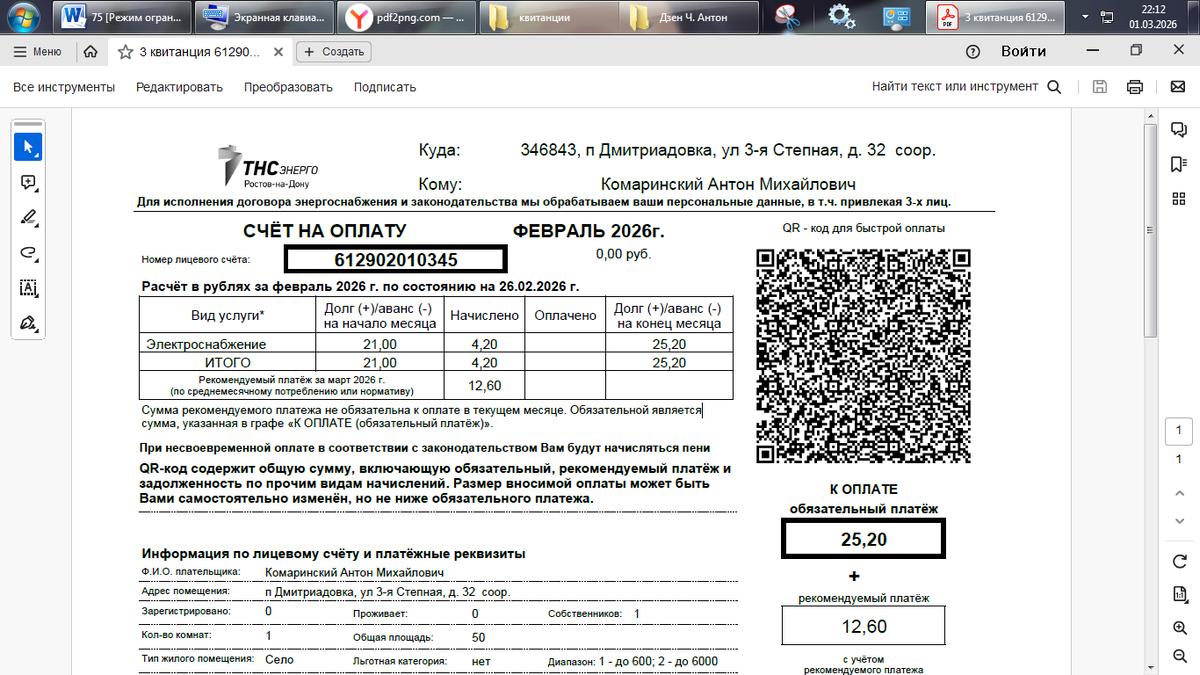Click Найти текст или инструмент search
This screenshot has width=1200, height=675.
pyautogui.click(x=967, y=87)
